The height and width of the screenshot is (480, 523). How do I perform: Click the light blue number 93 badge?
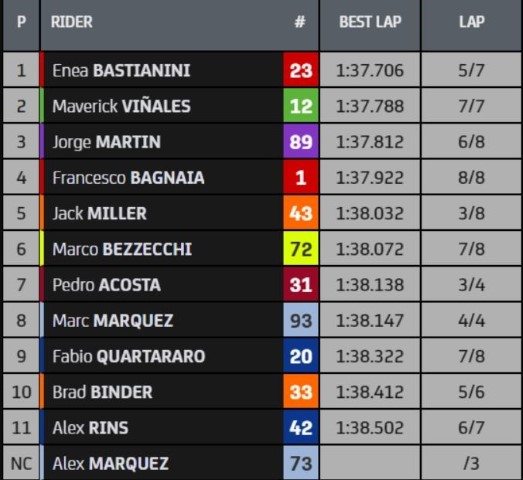pos(301,320)
